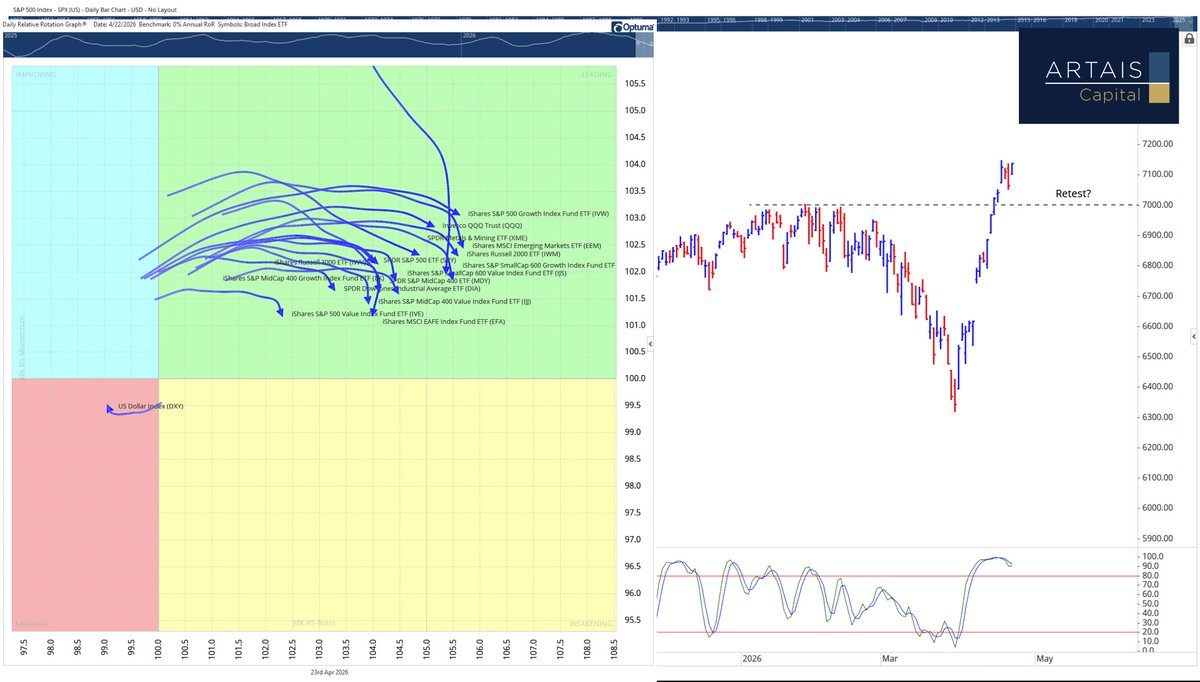Click the 6300.00 price axis value

point(1160,417)
